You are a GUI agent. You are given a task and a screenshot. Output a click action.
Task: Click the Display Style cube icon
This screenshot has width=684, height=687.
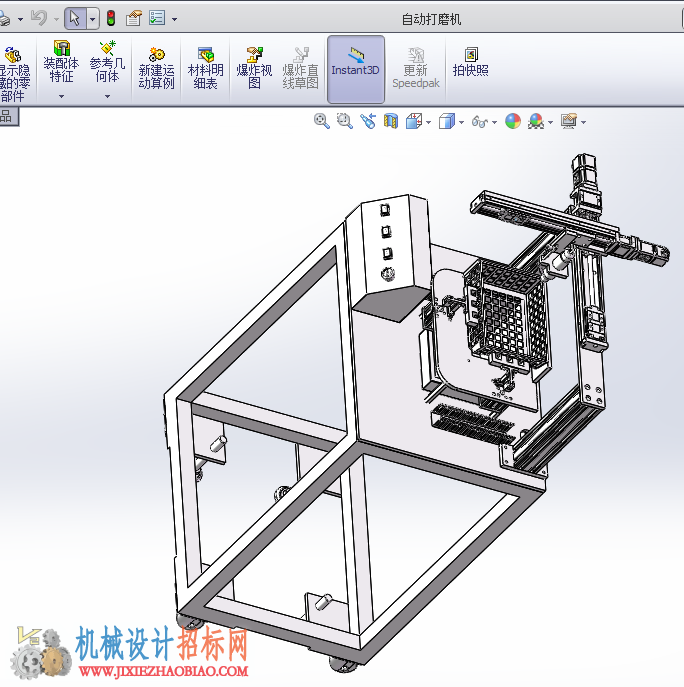(x=447, y=121)
